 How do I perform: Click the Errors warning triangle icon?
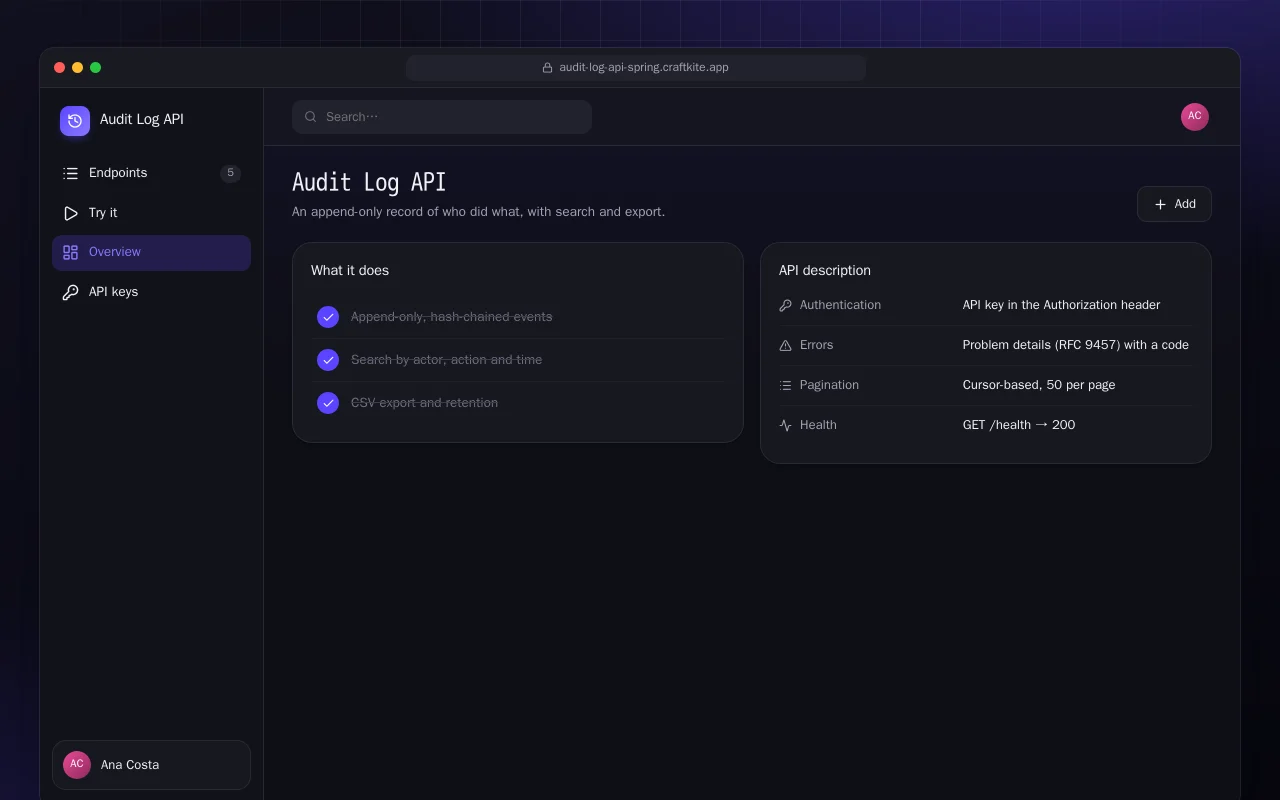pyautogui.click(x=785, y=345)
